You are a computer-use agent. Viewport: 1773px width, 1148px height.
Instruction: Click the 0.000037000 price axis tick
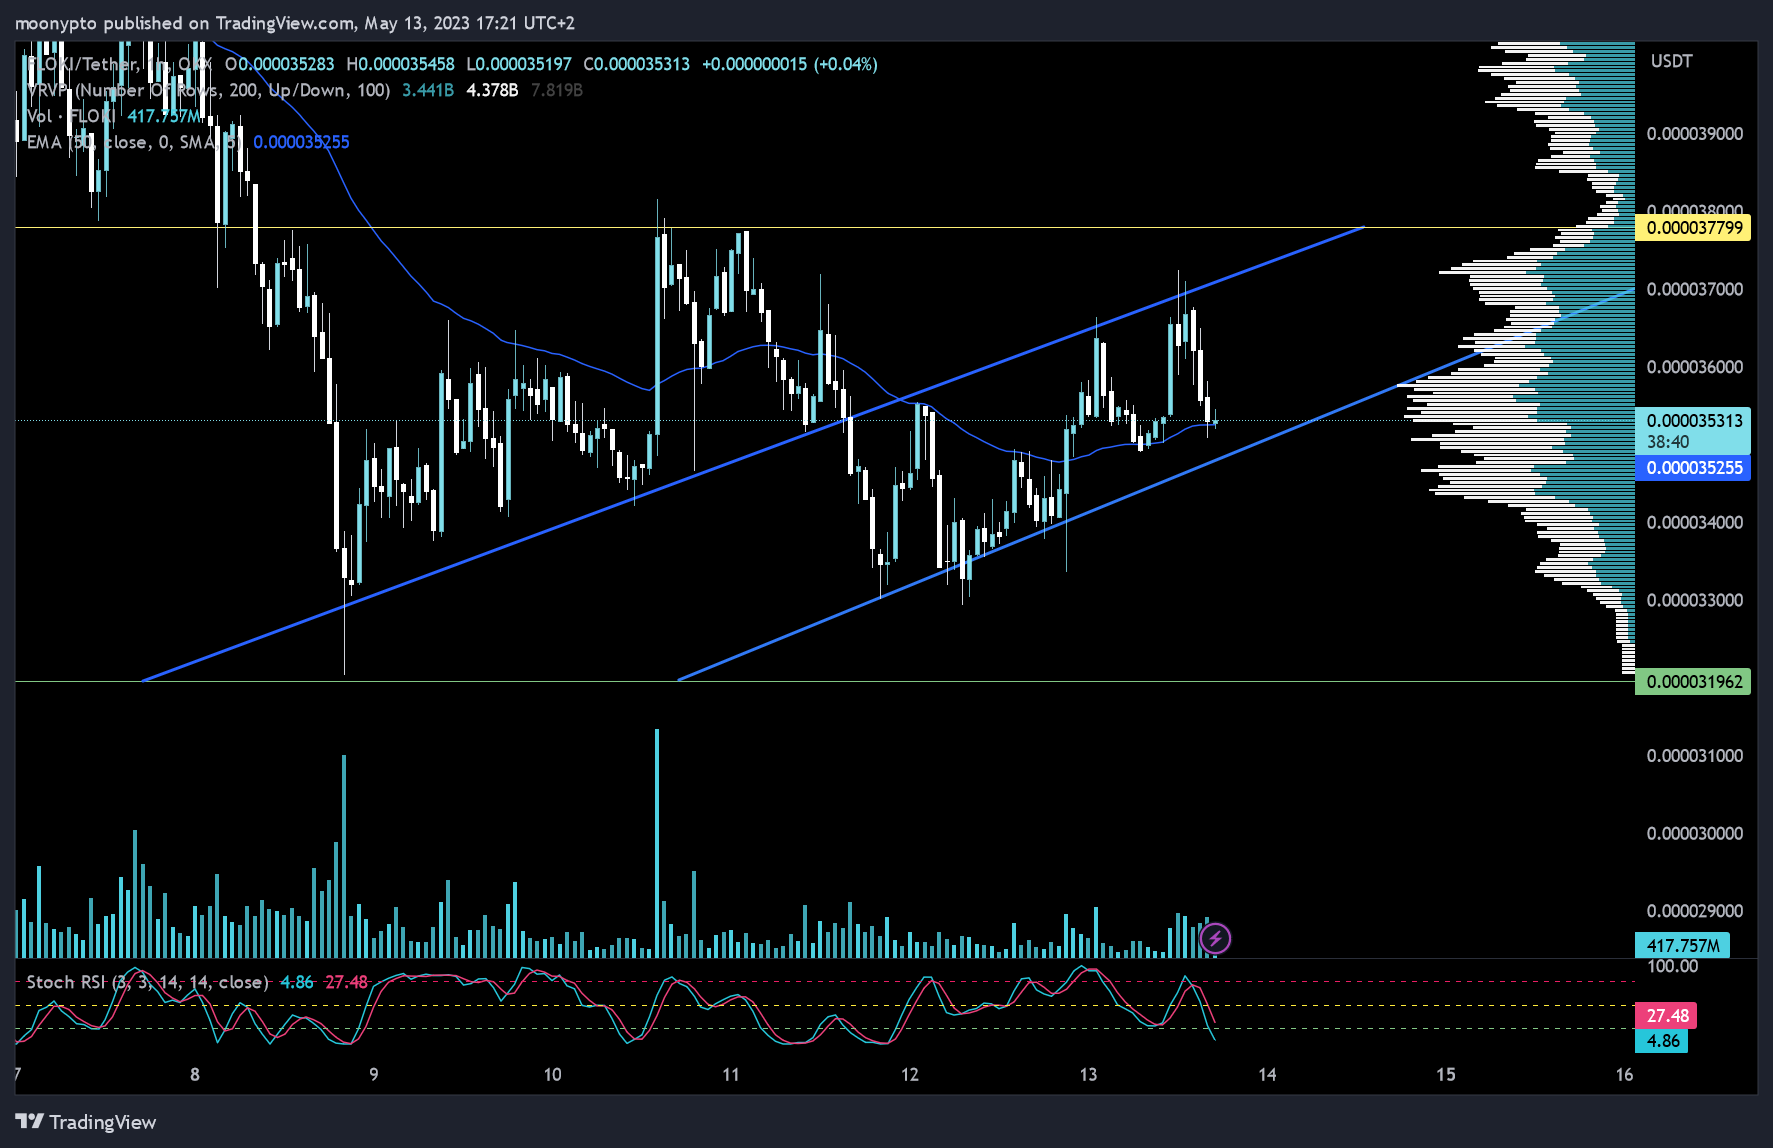click(x=1694, y=290)
